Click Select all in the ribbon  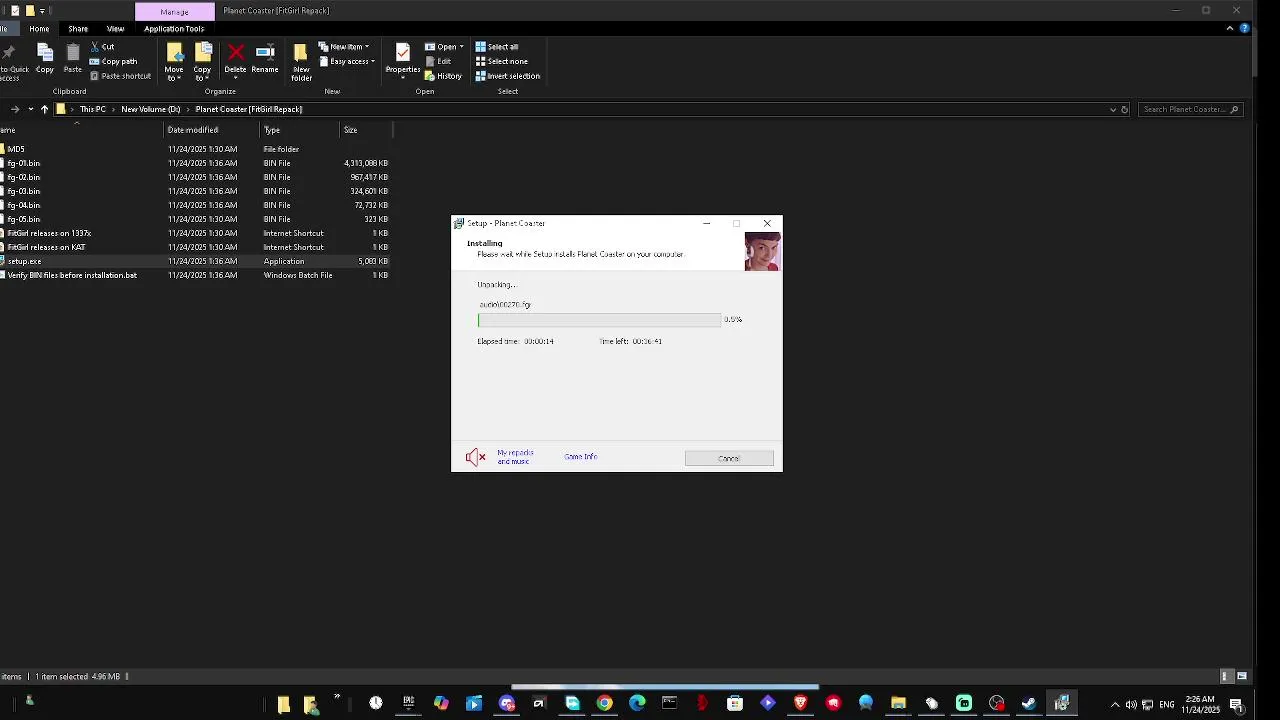point(497,47)
